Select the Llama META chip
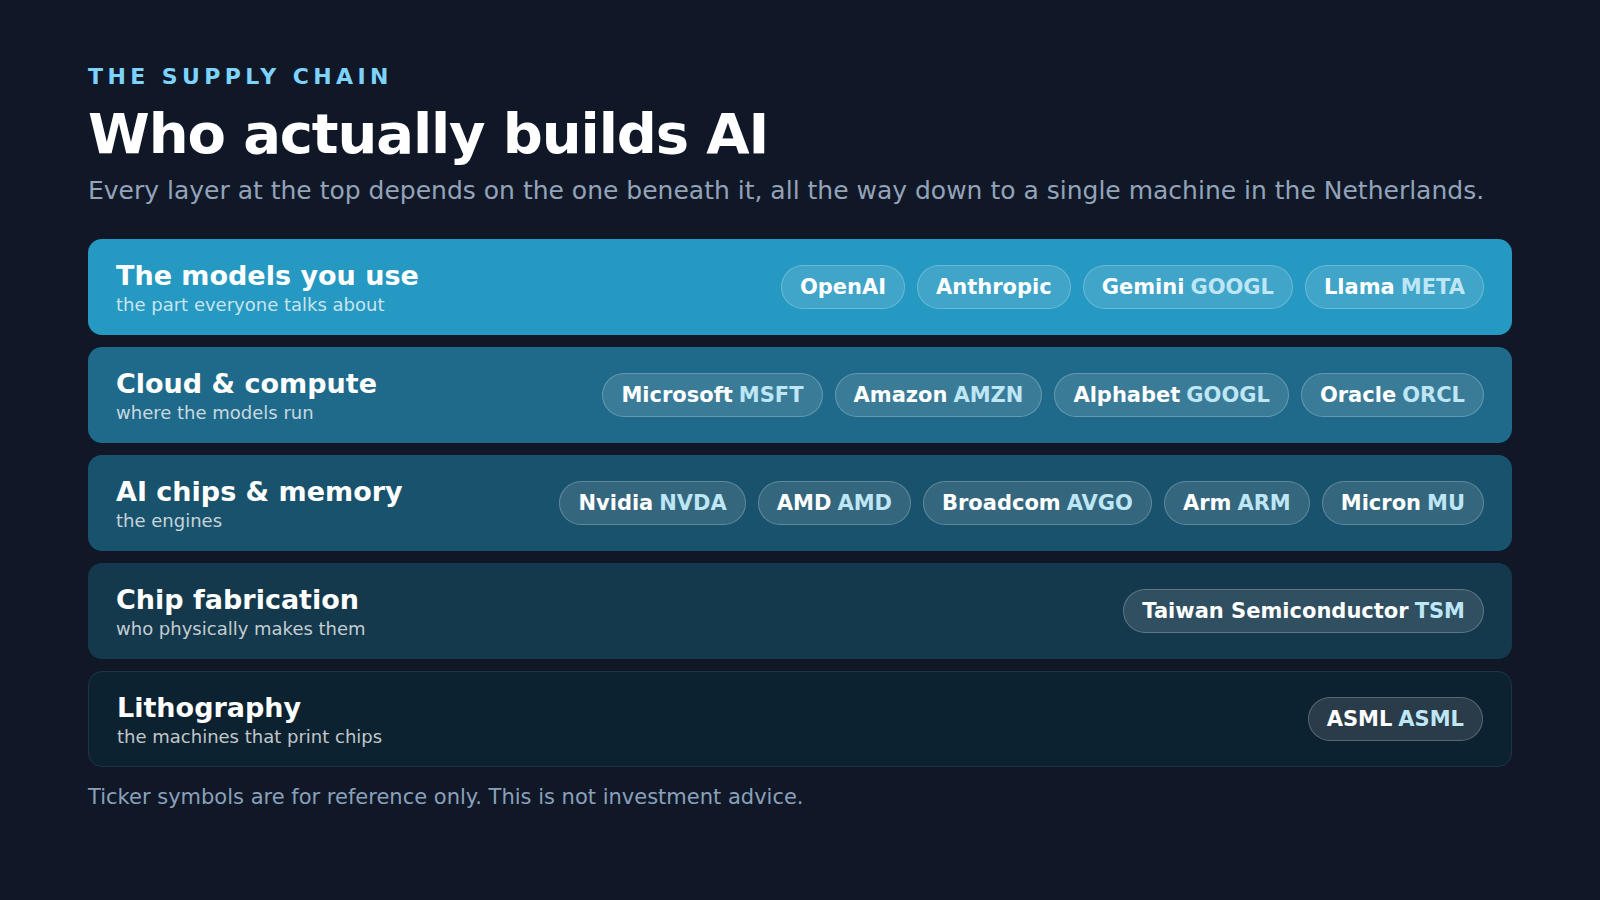Screen dimensions: 1600x900 click(x=1394, y=287)
